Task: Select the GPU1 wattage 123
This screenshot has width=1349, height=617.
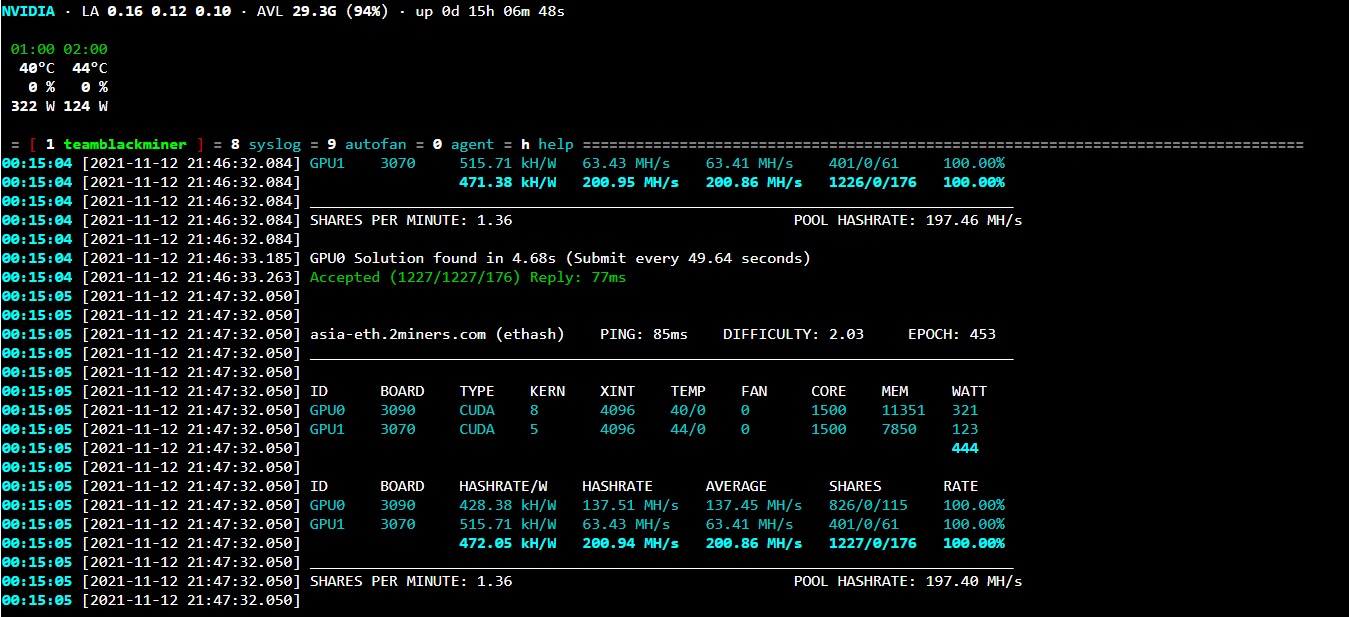Action: point(965,429)
